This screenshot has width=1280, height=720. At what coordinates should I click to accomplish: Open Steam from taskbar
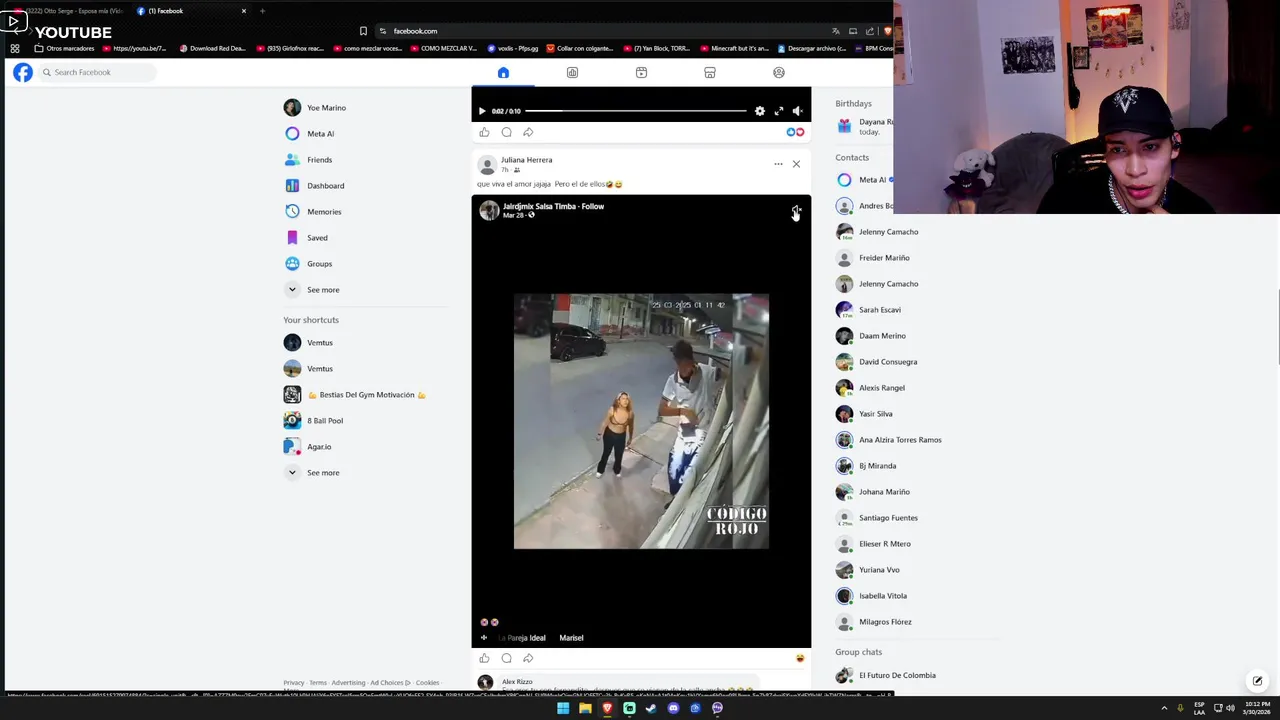click(x=651, y=708)
